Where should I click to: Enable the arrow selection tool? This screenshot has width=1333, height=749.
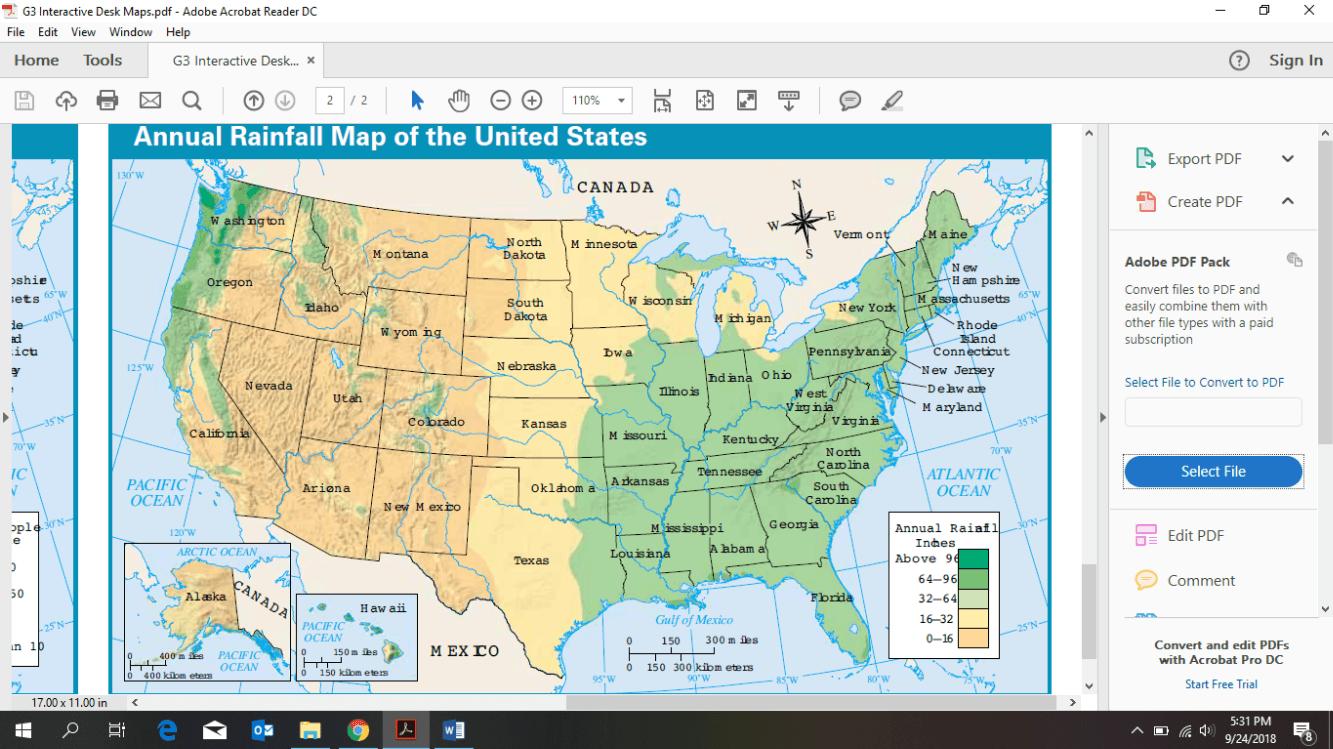418,100
